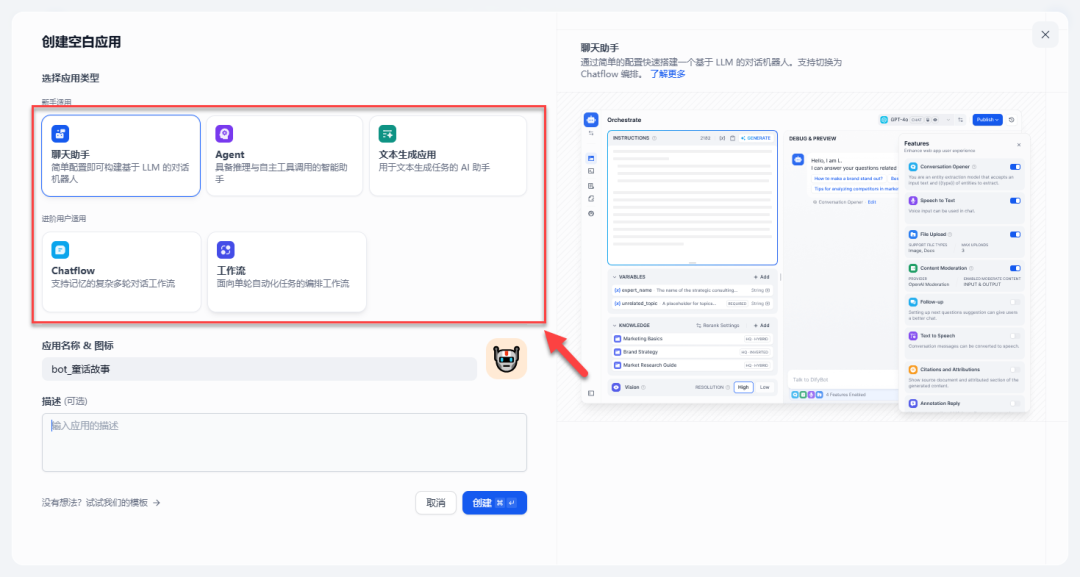The height and width of the screenshot is (577, 1080).
Task: Click the green 文本生成应用 card icon
Action: coord(387,134)
